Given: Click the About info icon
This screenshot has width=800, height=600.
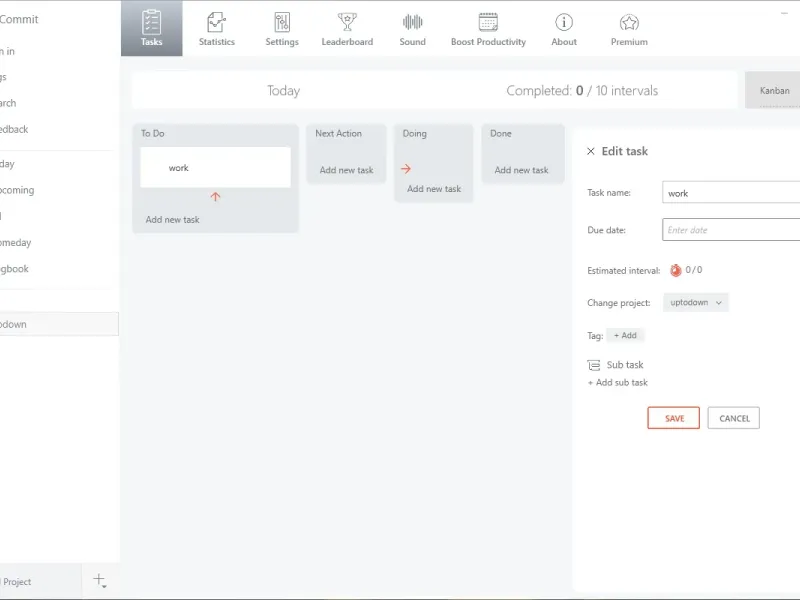Looking at the screenshot, I should pyautogui.click(x=564, y=22).
